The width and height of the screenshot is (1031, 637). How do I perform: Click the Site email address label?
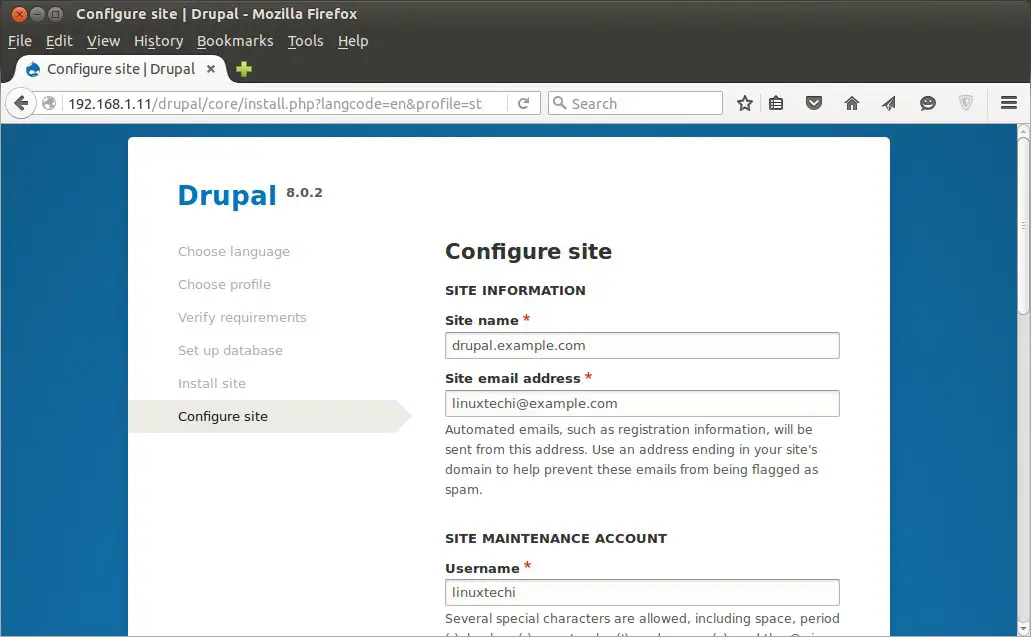click(513, 379)
